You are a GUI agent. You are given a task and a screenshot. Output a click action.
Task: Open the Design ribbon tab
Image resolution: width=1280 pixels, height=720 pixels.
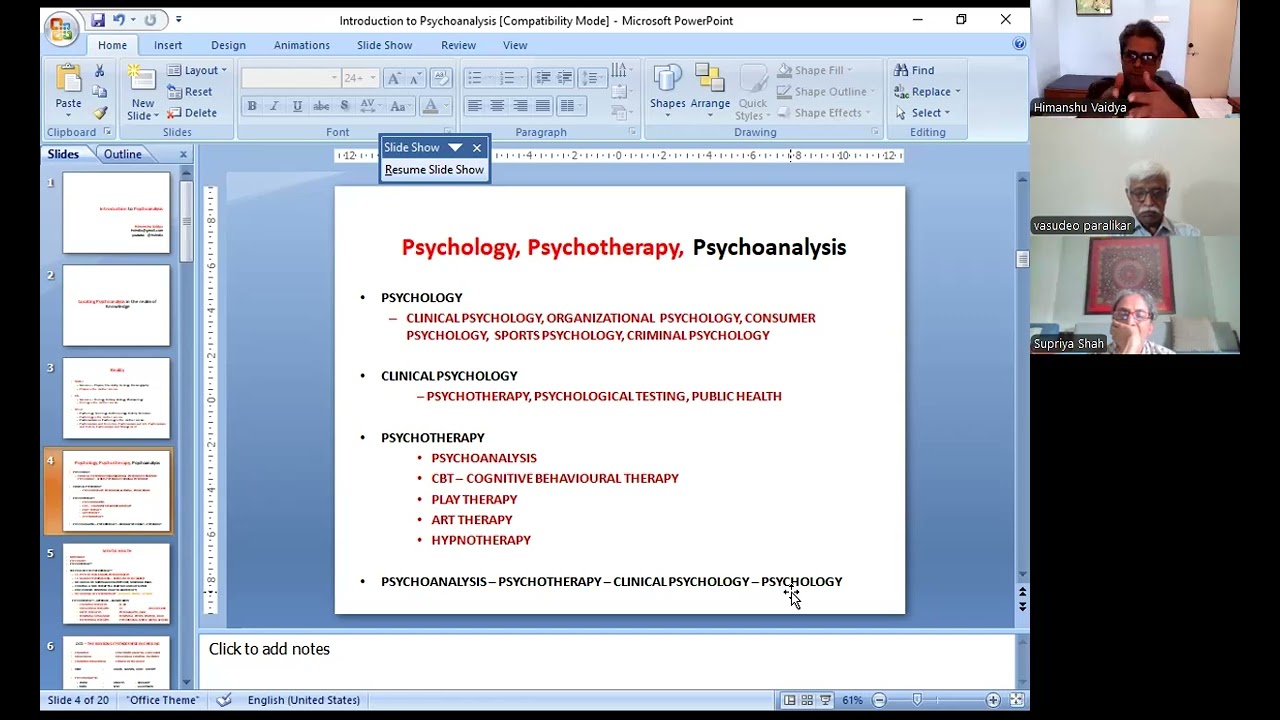coord(228,45)
